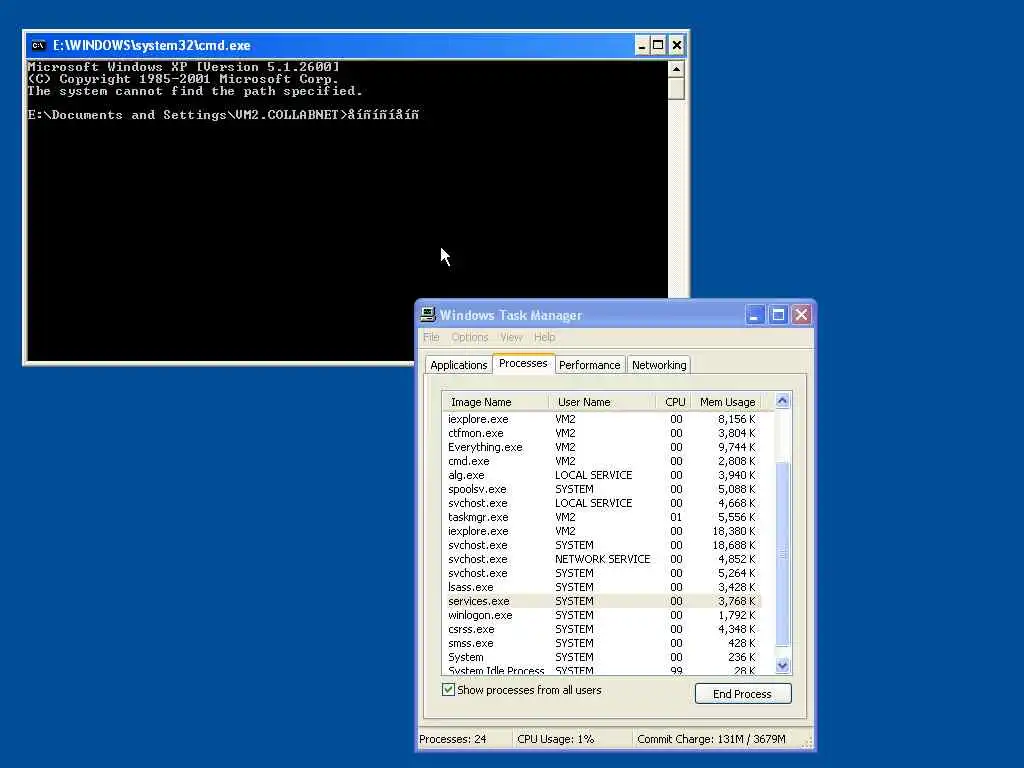Image resolution: width=1024 pixels, height=768 pixels.
Task: Sort by Mem Usage column header
Action: point(728,402)
